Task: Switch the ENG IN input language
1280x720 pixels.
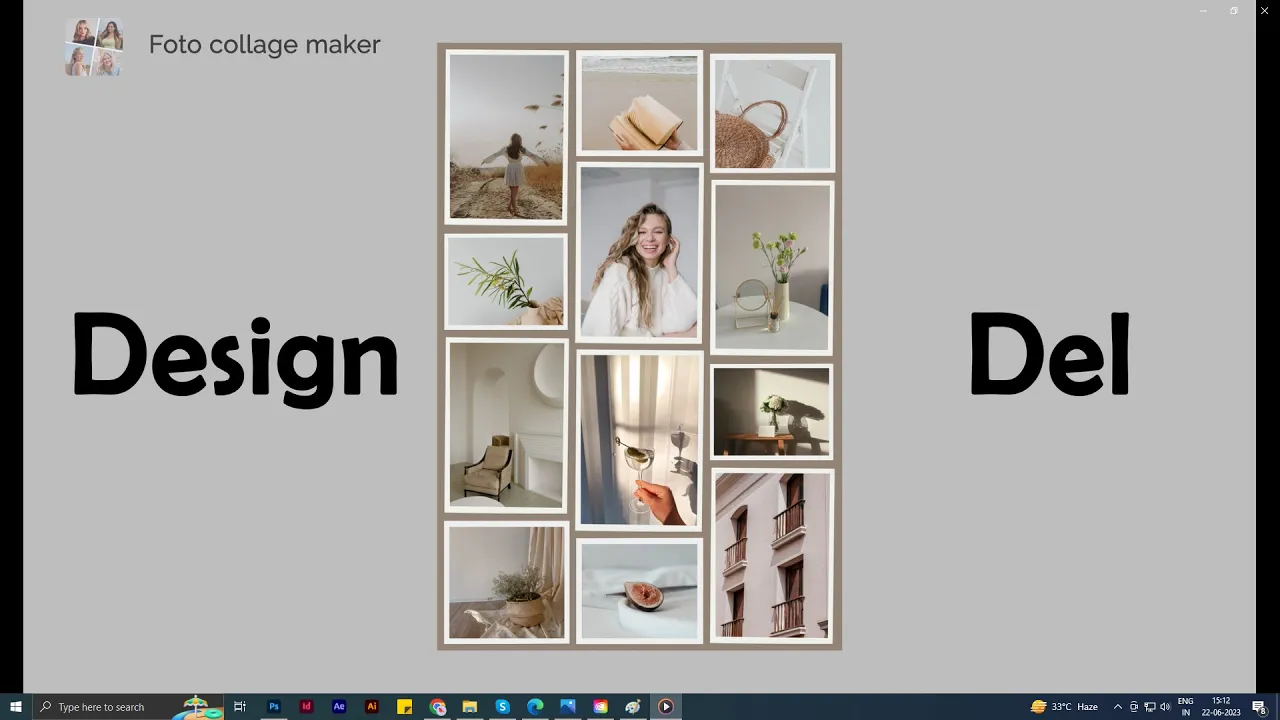Action: (x=1185, y=706)
